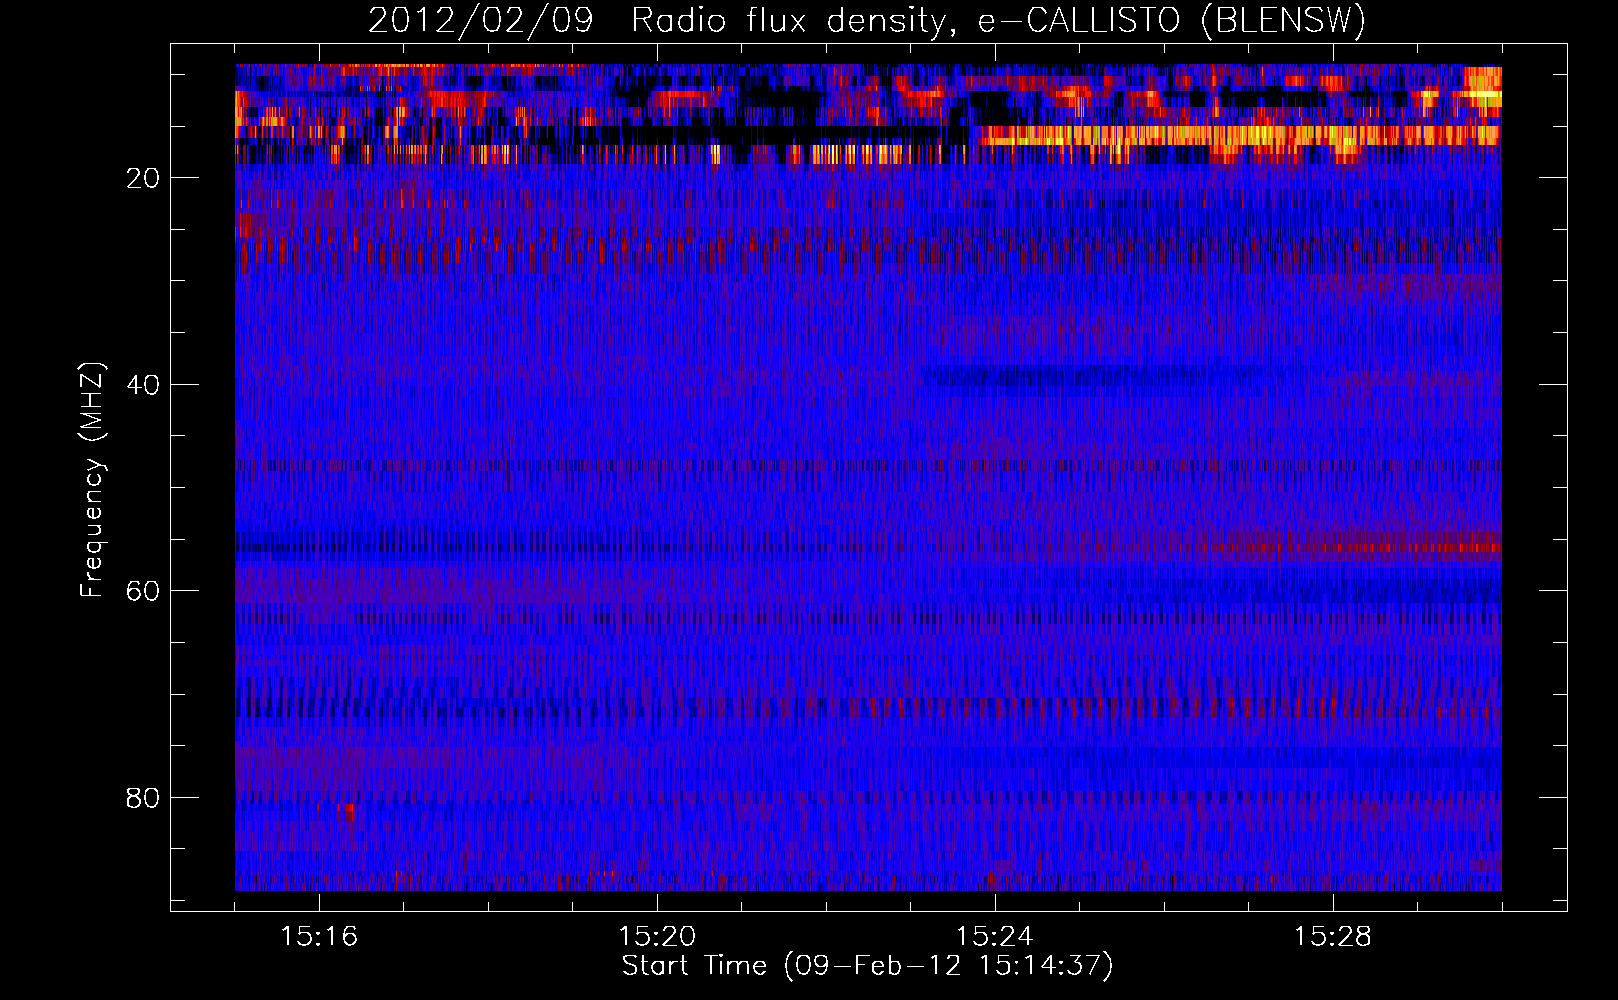Click the 'e-CALLISTO (BLENSW)' title text
The image size is (1618, 1000).
coord(1172,20)
